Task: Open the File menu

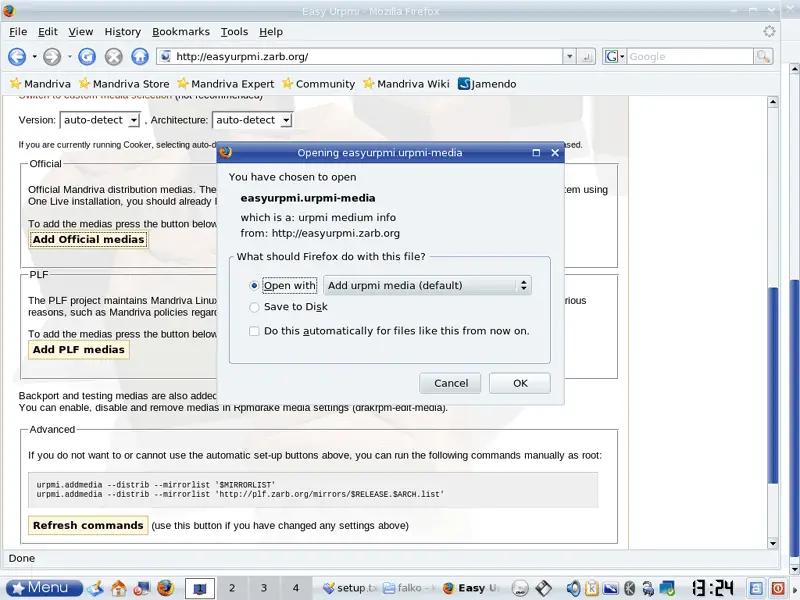Action: point(18,32)
